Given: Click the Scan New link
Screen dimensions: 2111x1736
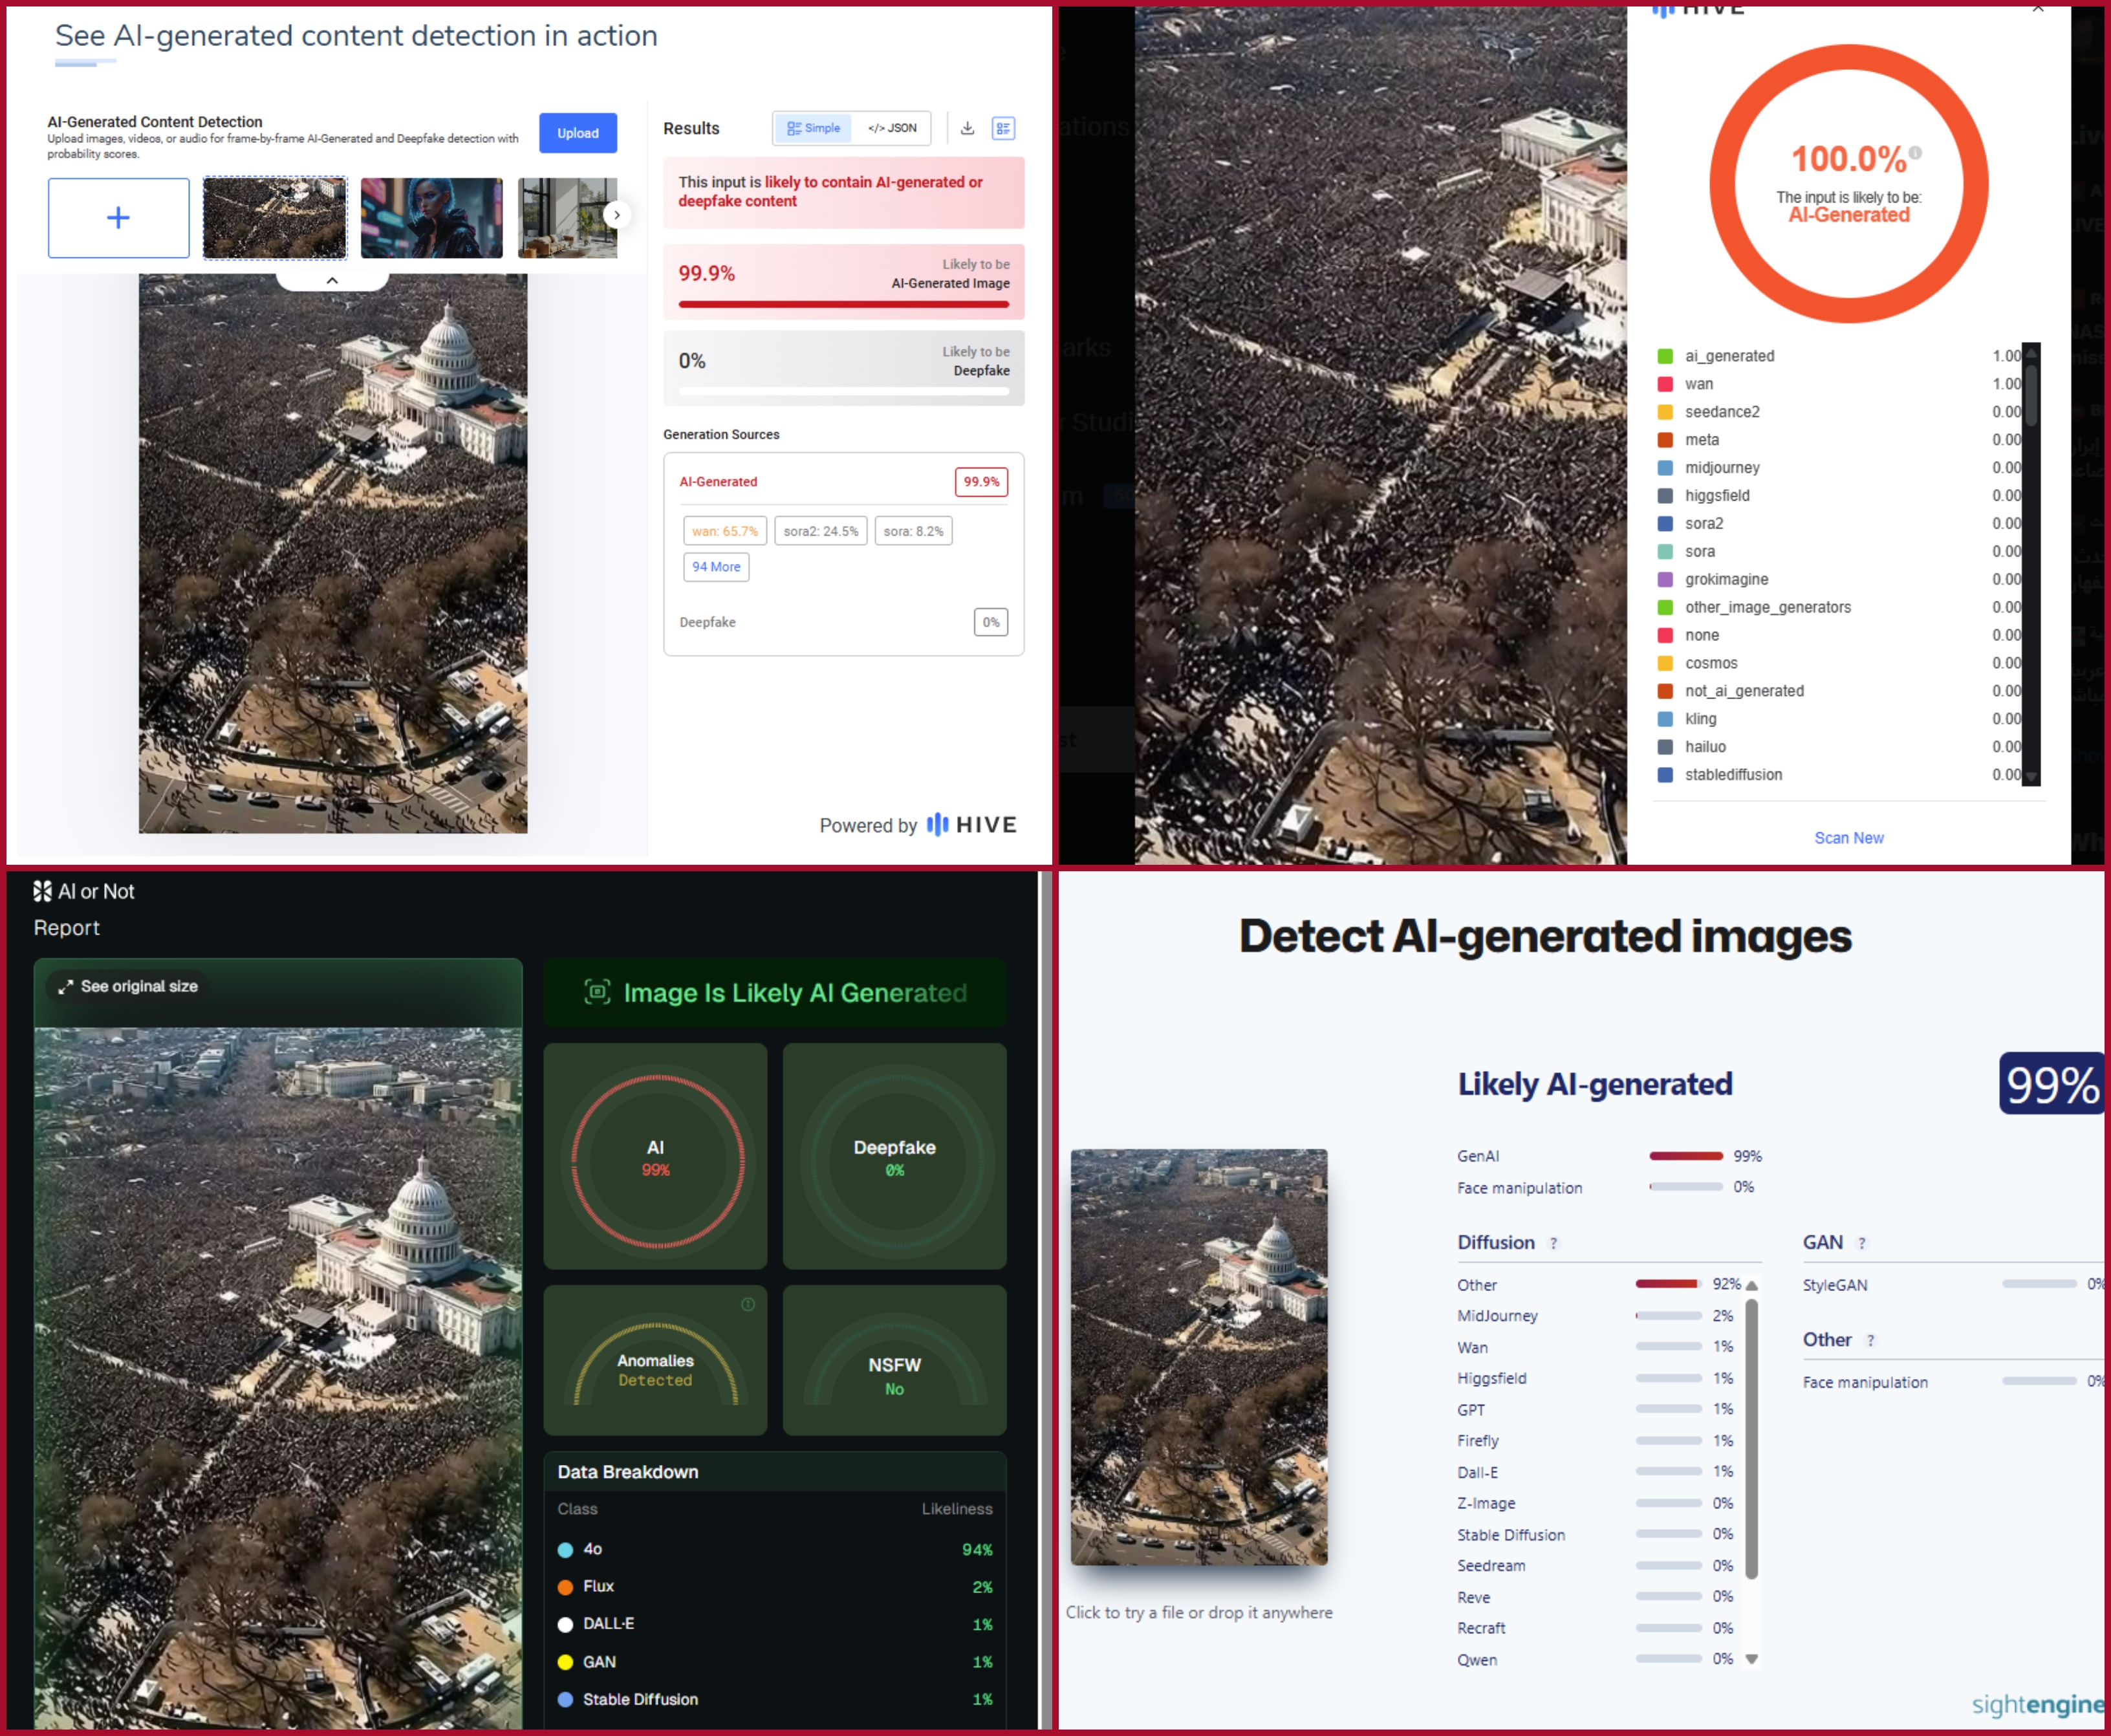Looking at the screenshot, I should pyautogui.click(x=1848, y=838).
